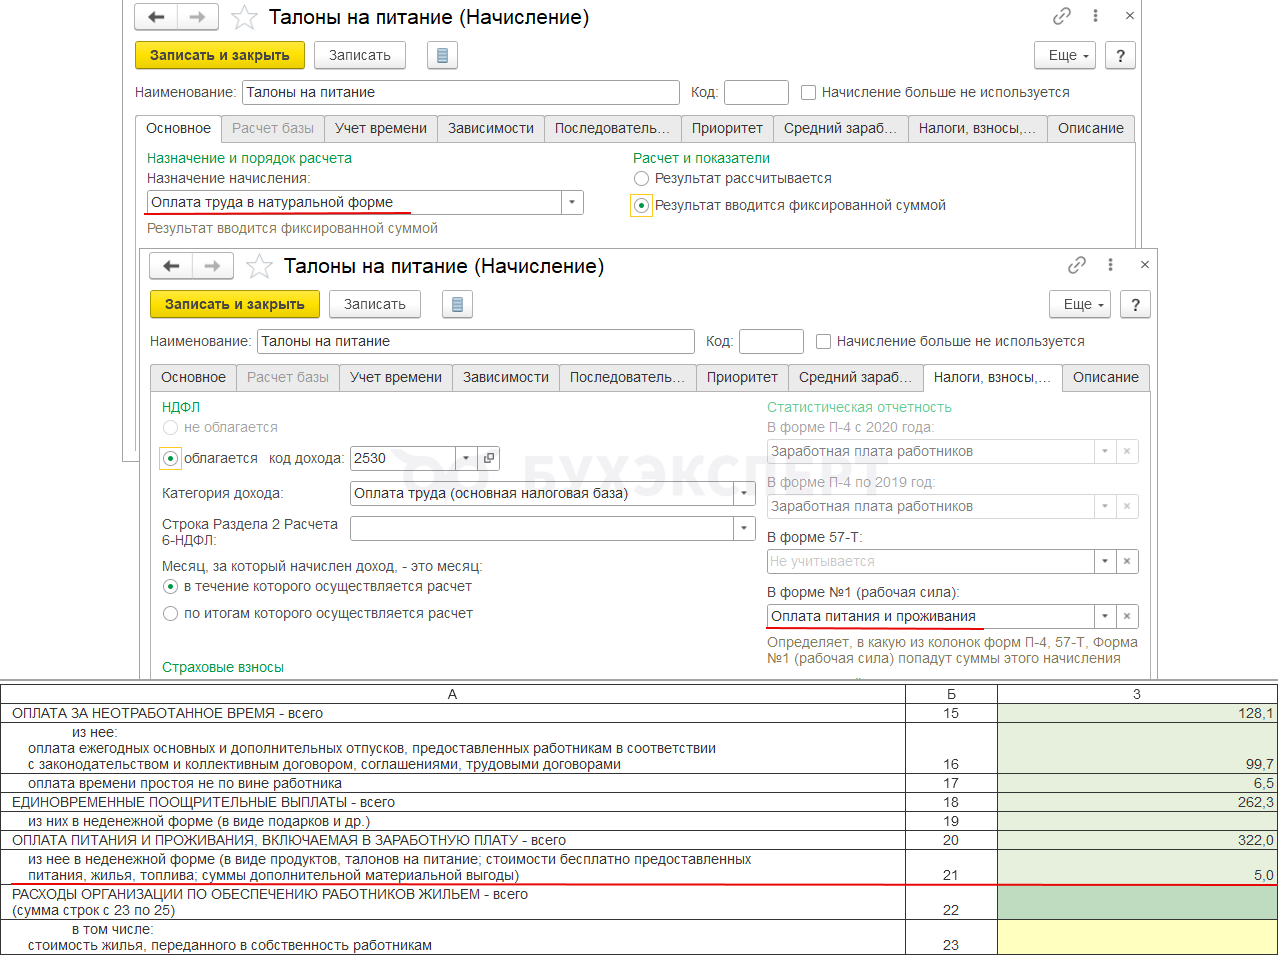Open 'Зависимости' tab in the background window
Viewport: 1278px width, 955px height.
(x=490, y=128)
